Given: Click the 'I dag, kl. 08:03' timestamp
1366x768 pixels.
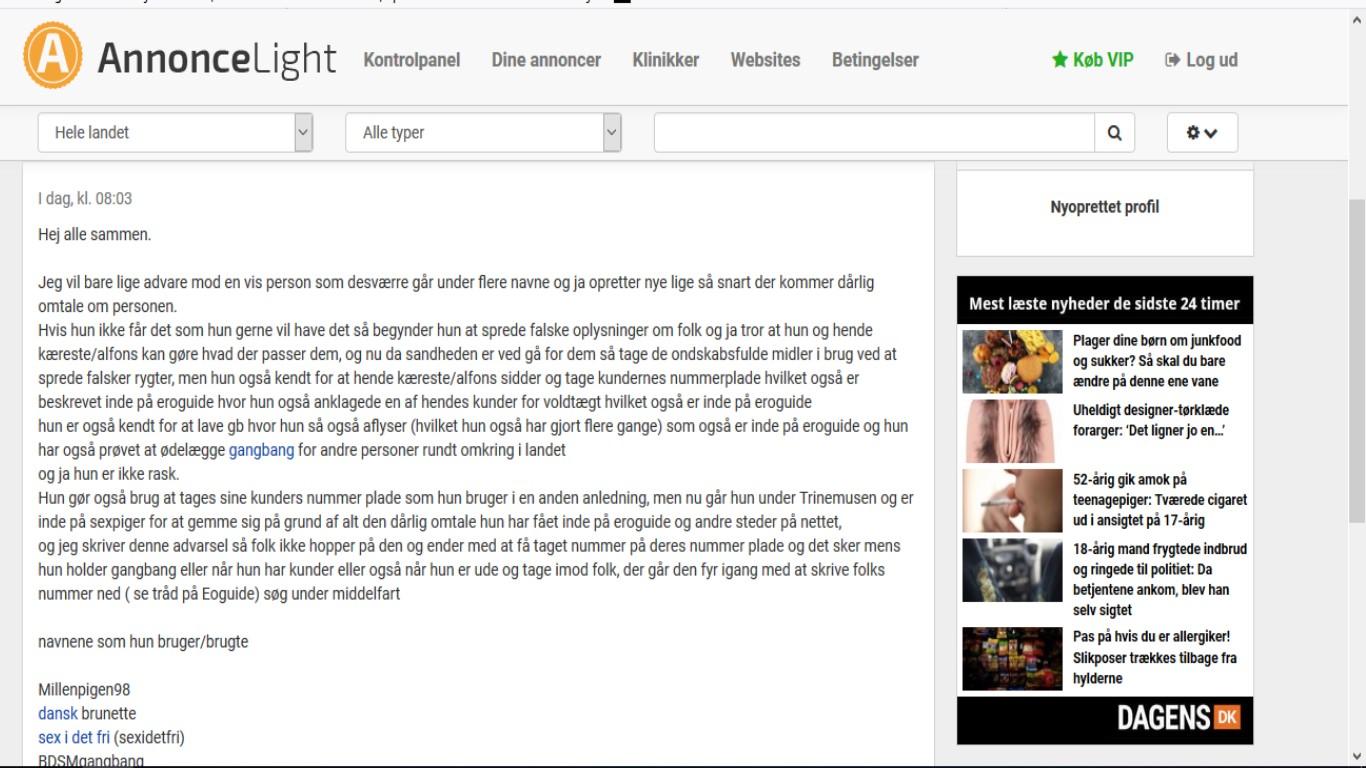Looking at the screenshot, I should [x=85, y=199].
